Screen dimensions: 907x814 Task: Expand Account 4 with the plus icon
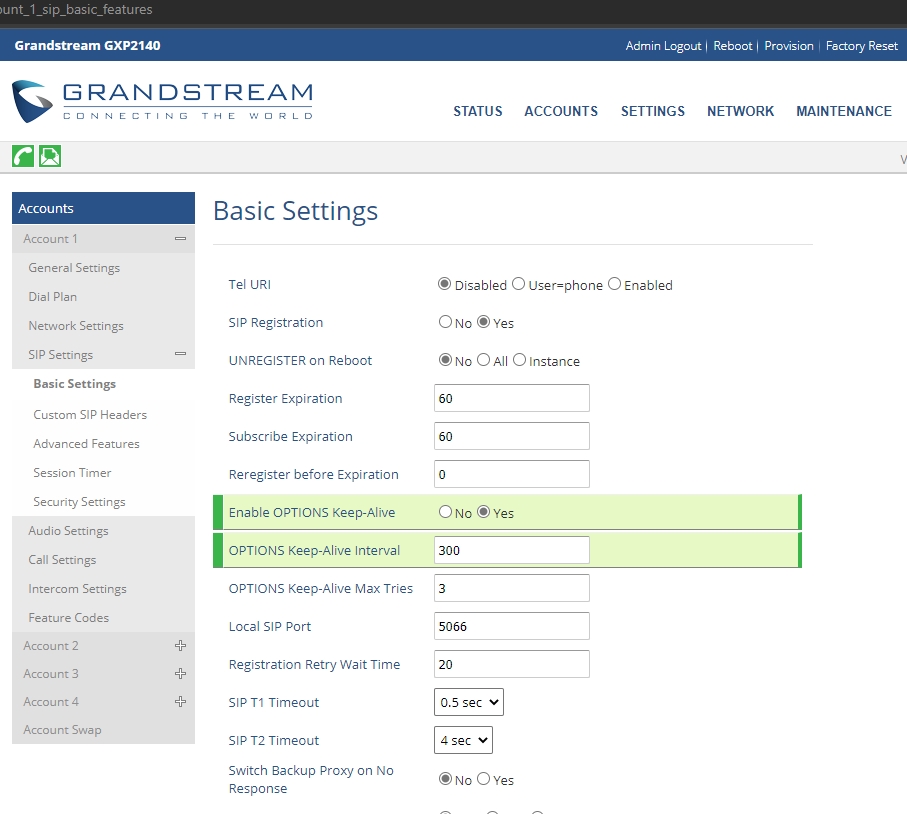[x=180, y=702]
